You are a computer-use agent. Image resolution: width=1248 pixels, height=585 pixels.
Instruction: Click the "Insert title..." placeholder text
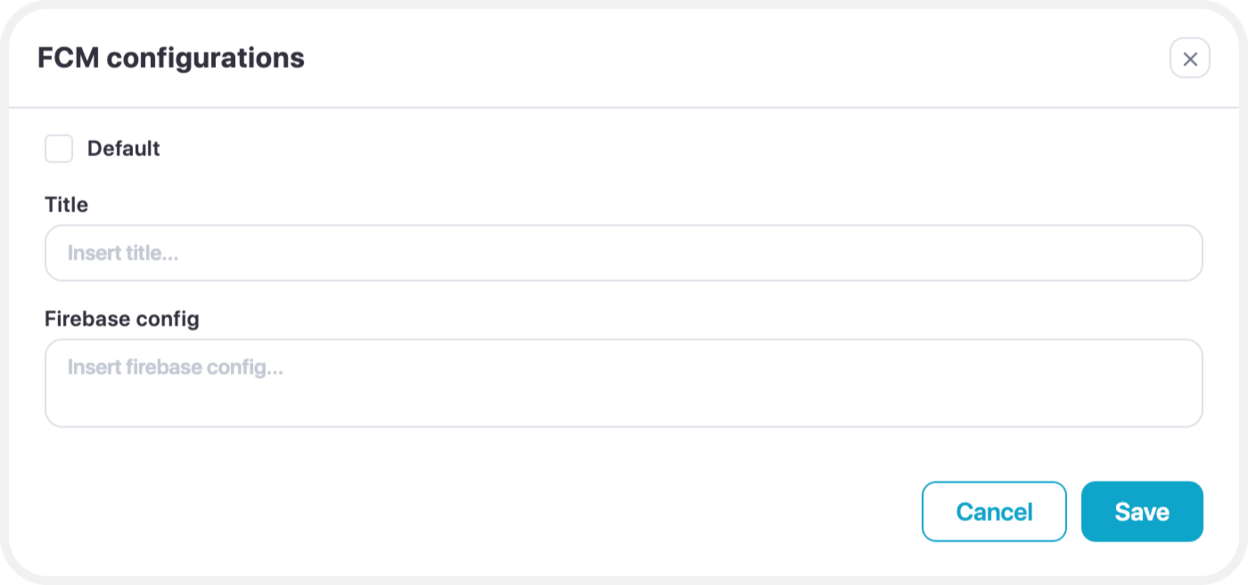(x=123, y=253)
